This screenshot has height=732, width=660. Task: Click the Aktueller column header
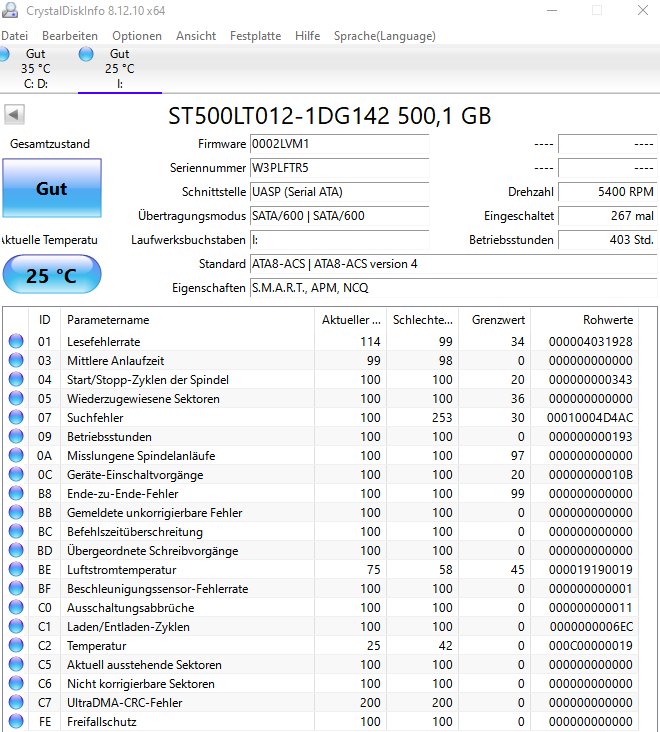351,320
